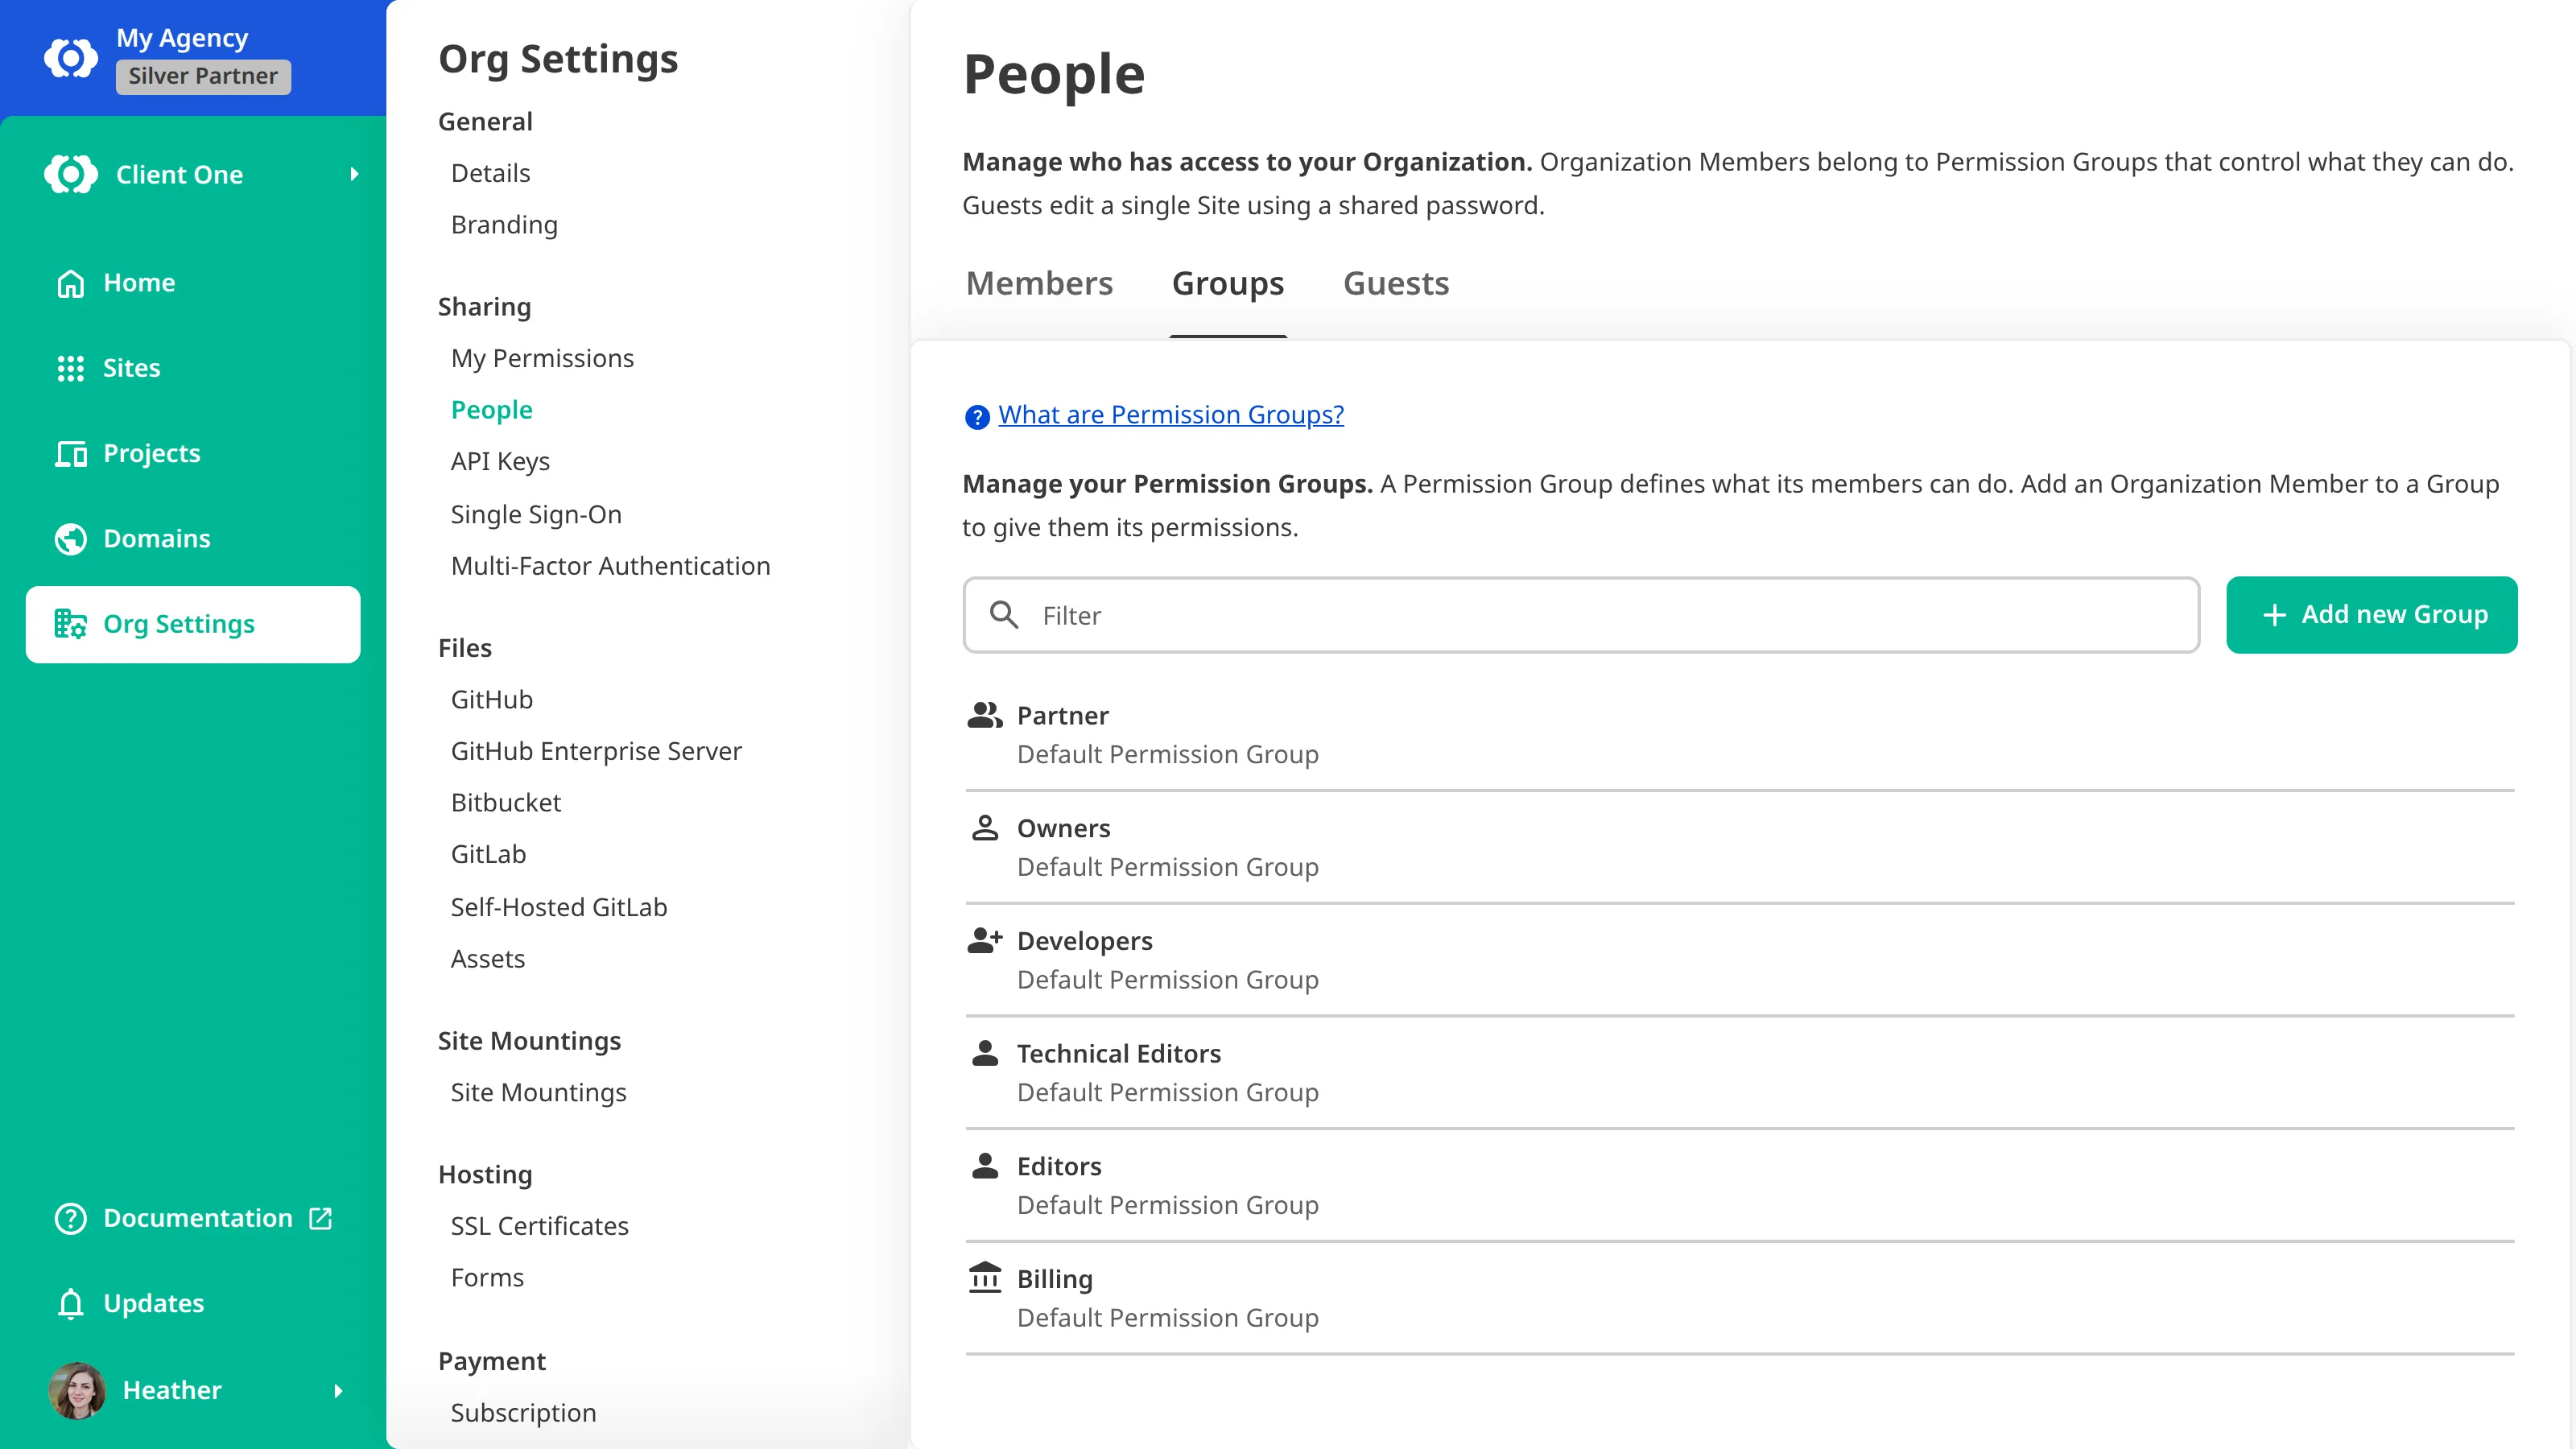This screenshot has height=1449, width=2576.
Task: Open Self-Hosted GitLab settings
Action: pyautogui.click(x=558, y=908)
